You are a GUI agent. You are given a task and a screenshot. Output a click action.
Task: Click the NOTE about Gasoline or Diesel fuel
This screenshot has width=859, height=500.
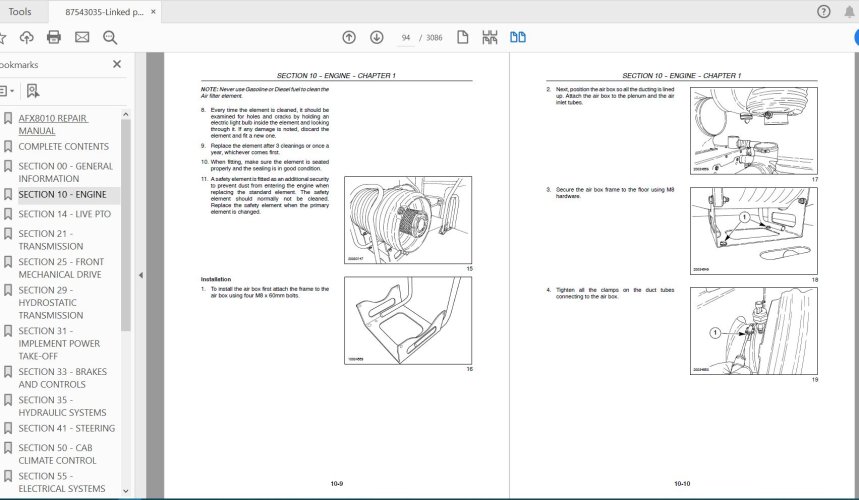[265, 93]
